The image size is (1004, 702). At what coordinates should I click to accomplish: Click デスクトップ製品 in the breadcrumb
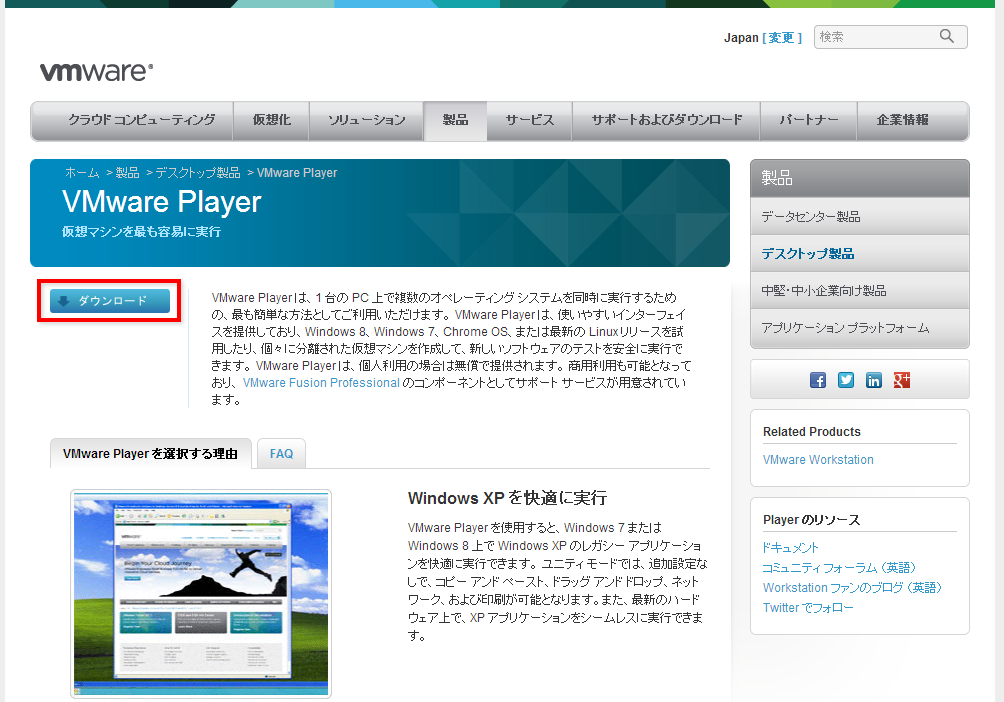point(198,173)
